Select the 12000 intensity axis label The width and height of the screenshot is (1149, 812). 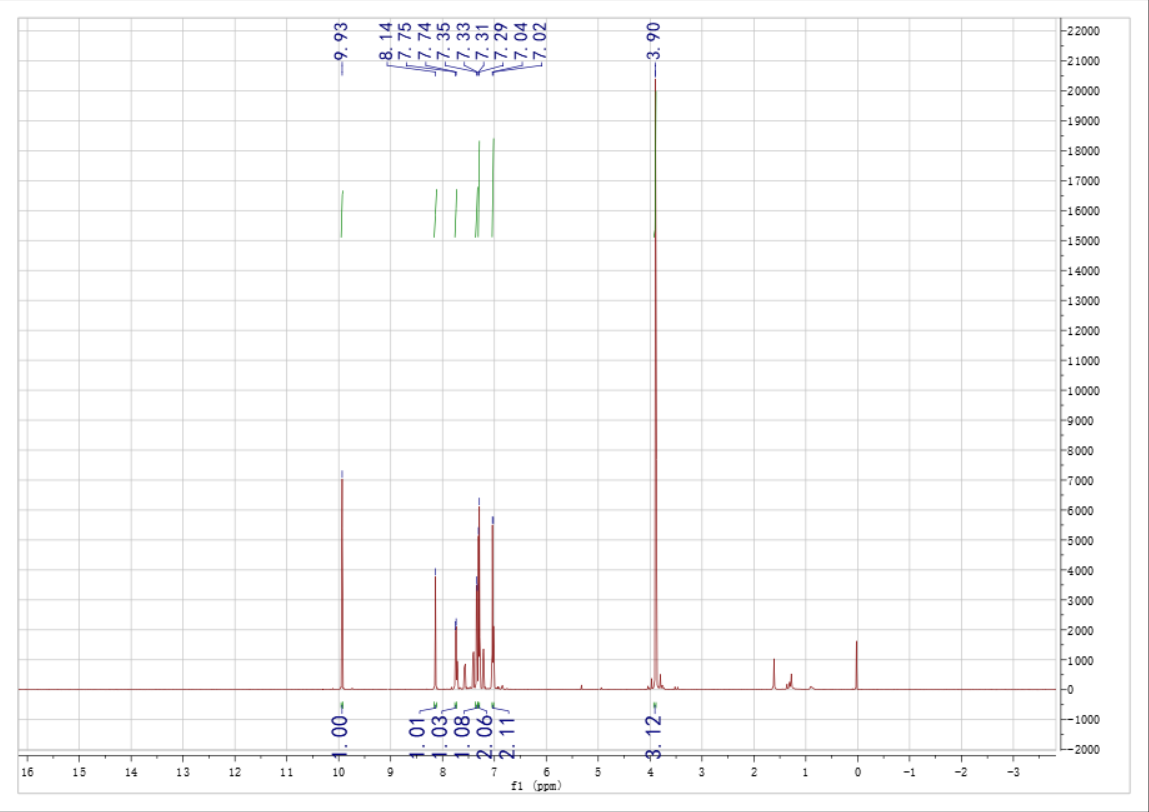point(1084,331)
